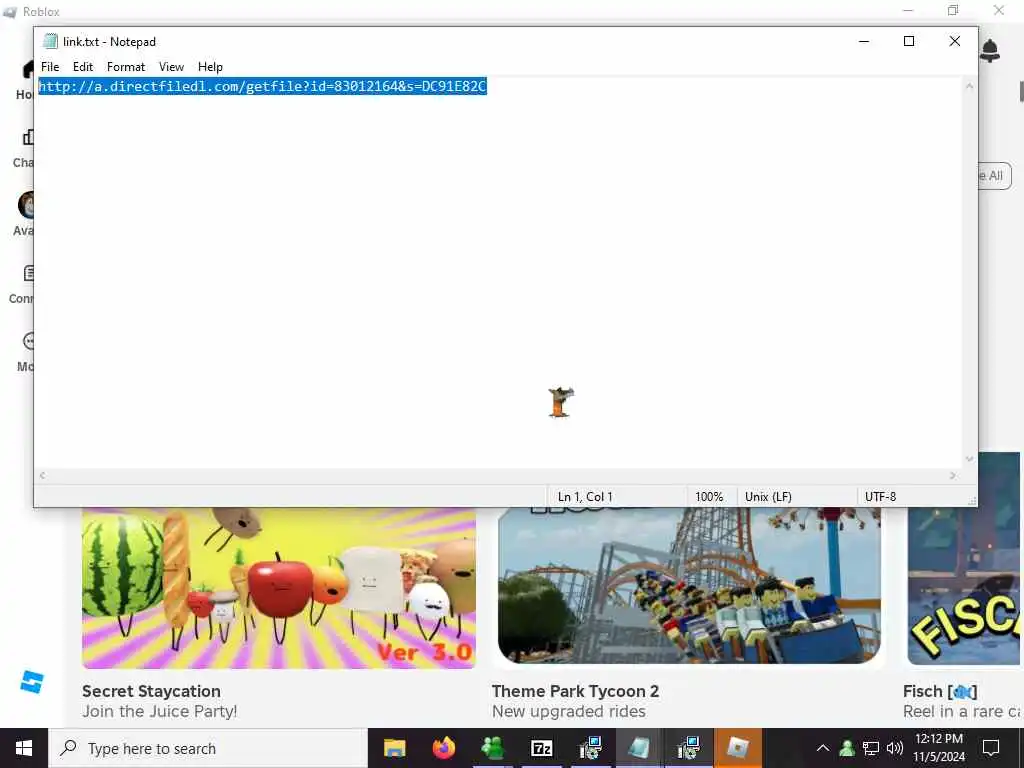Switch to Notepad taskbar button
Screen dimensions: 1024x768
(x=639, y=748)
